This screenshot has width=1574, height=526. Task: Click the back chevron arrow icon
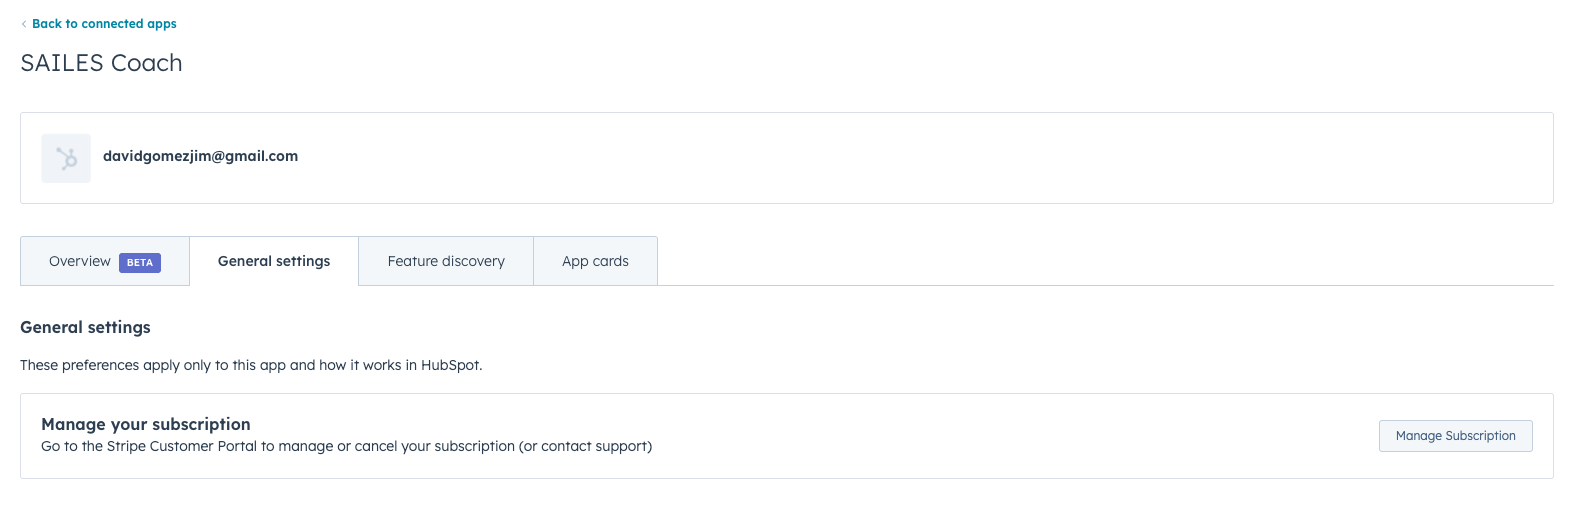point(24,24)
